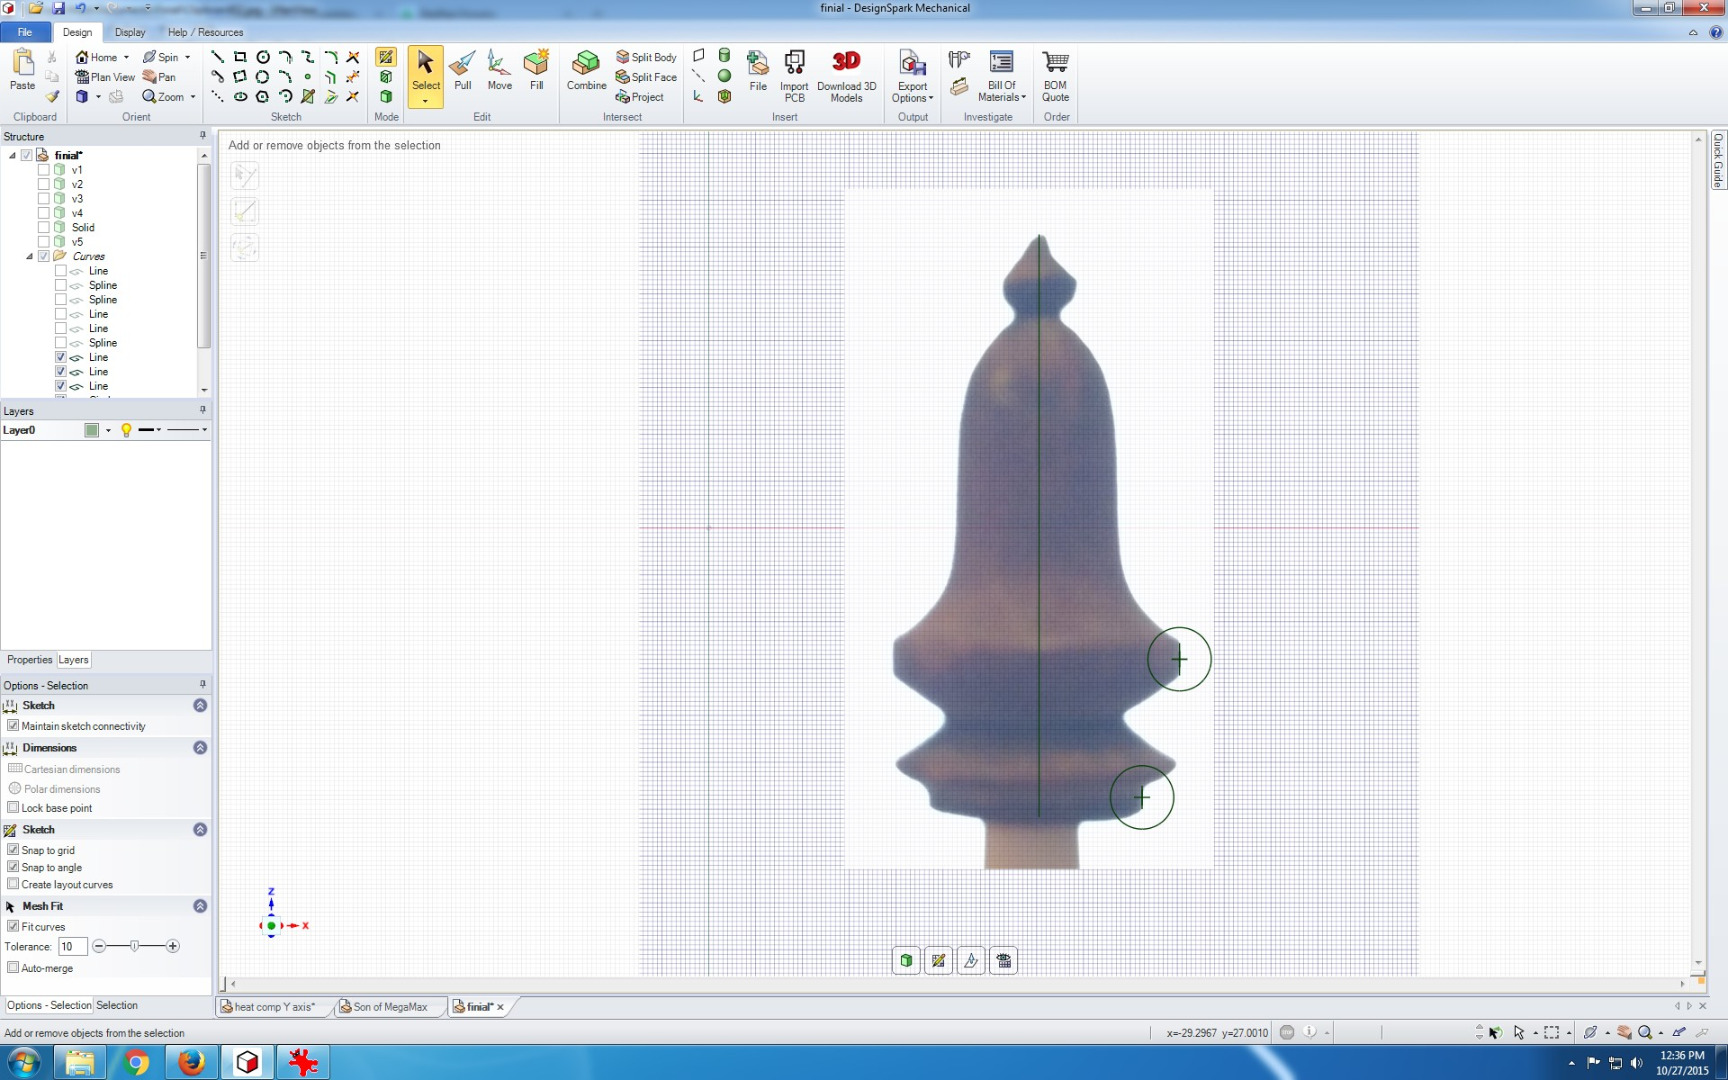The image size is (1728, 1080).
Task: Collapse the Dimensions options section
Action: tap(200, 748)
